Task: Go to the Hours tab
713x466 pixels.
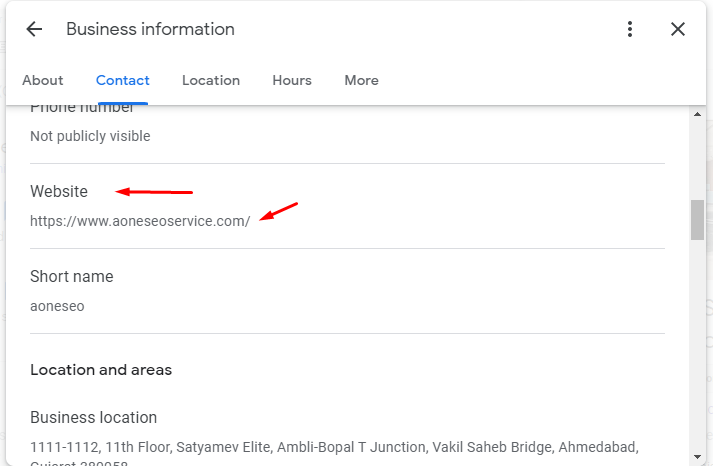Action: [292, 80]
